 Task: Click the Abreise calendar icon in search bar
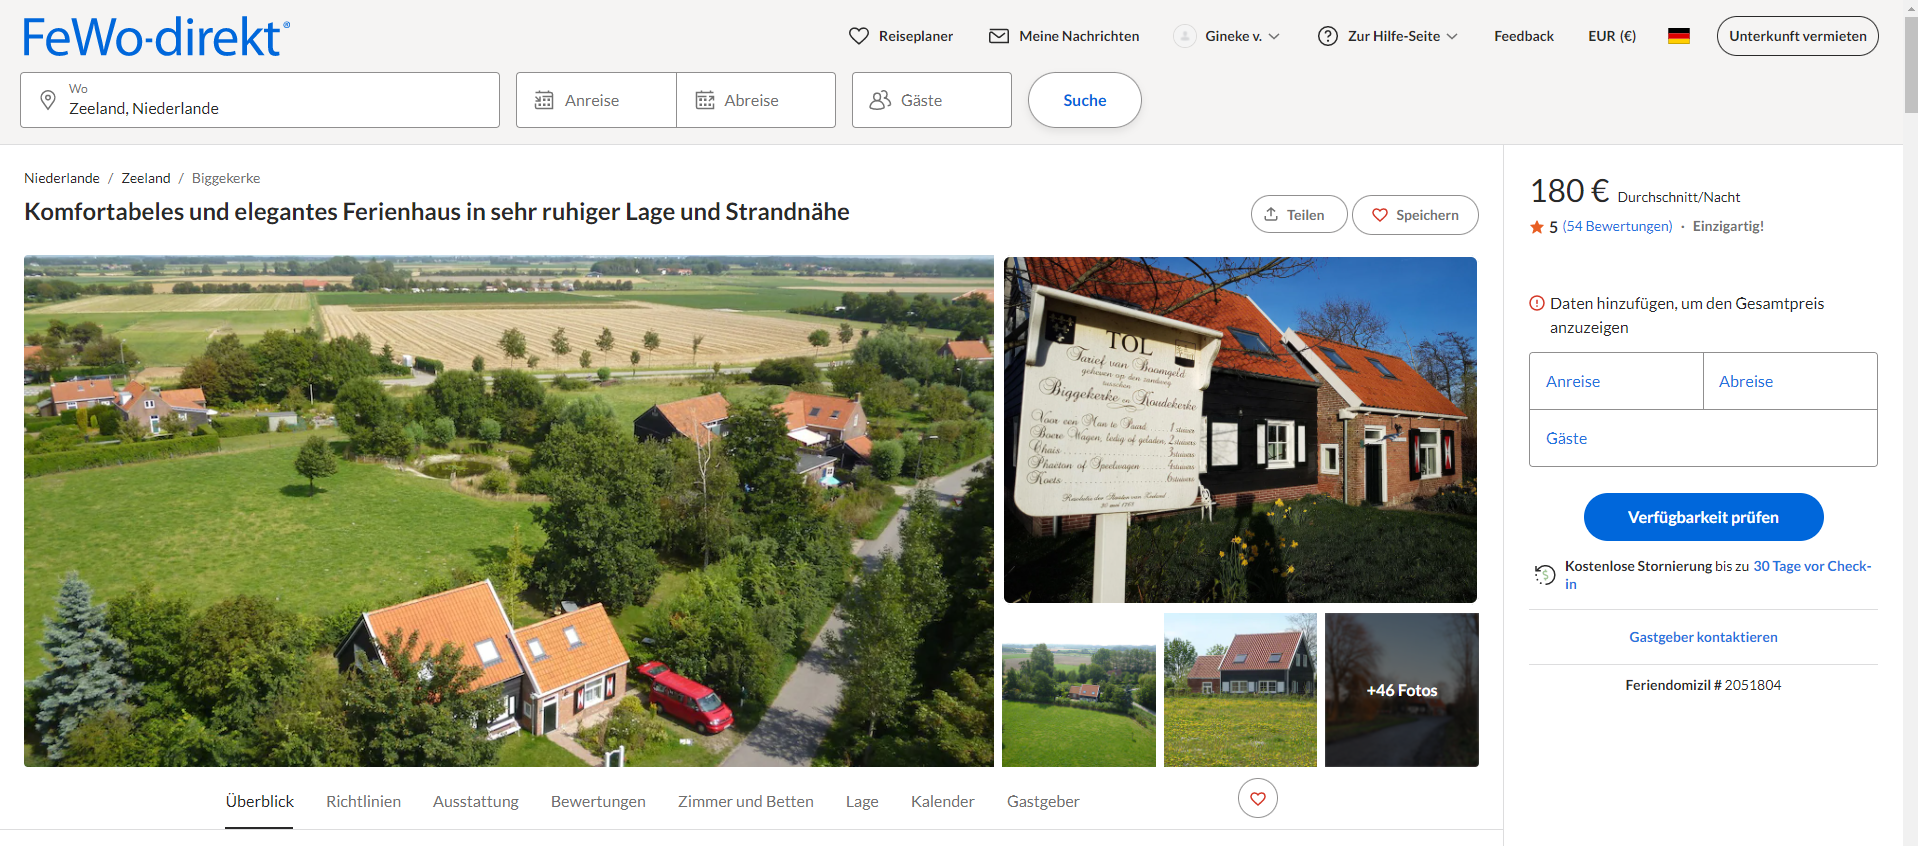(x=705, y=100)
